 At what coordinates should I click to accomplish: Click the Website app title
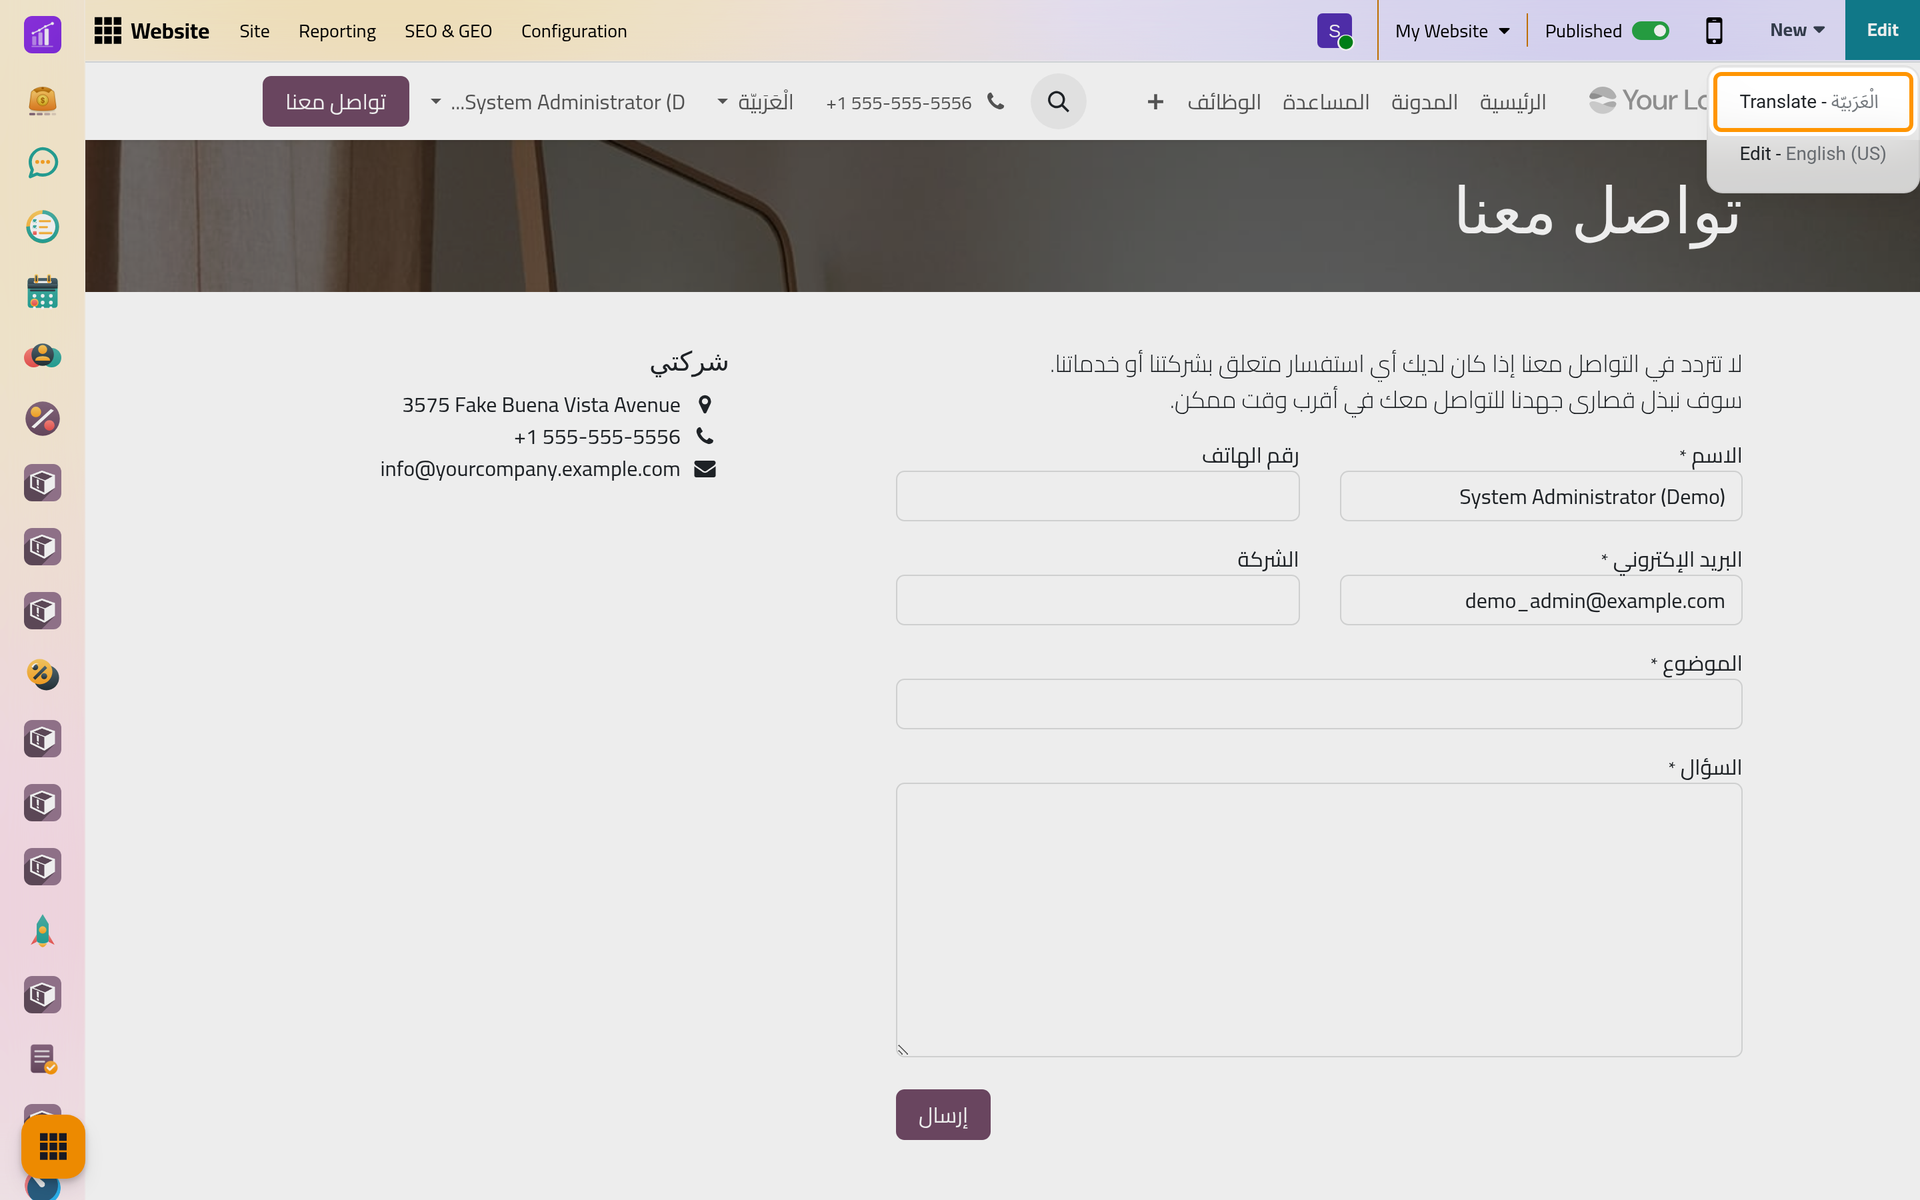click(170, 31)
